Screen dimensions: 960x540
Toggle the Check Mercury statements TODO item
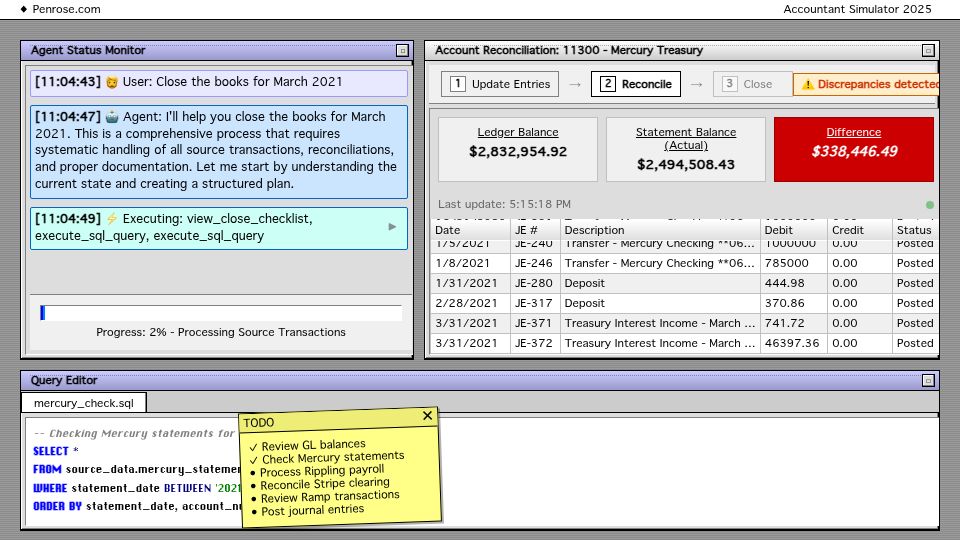pos(327,458)
